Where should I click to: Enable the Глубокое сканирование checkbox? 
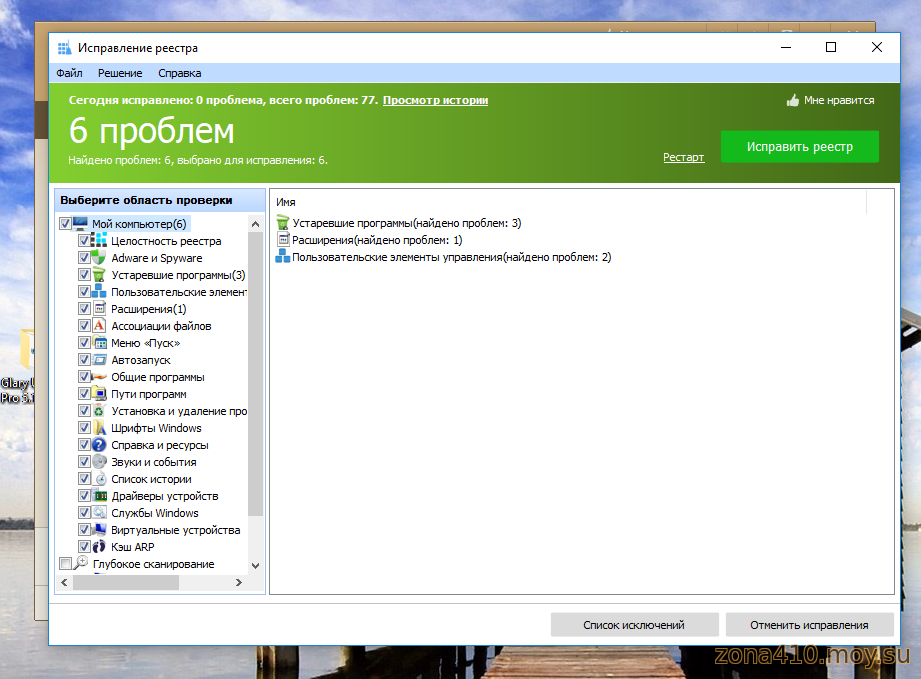(x=66, y=564)
